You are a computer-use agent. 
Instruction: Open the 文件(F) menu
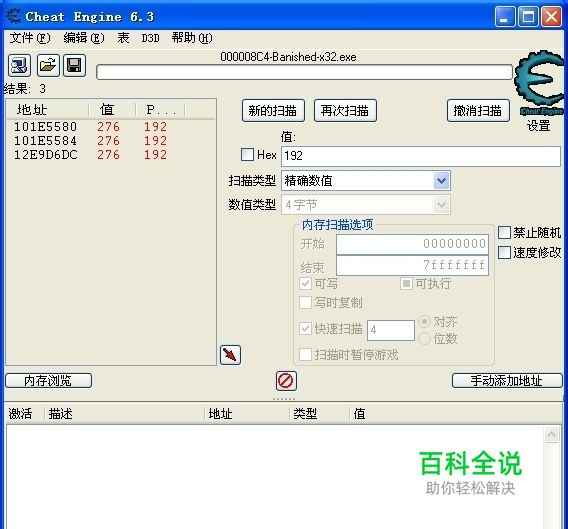pyautogui.click(x=30, y=38)
